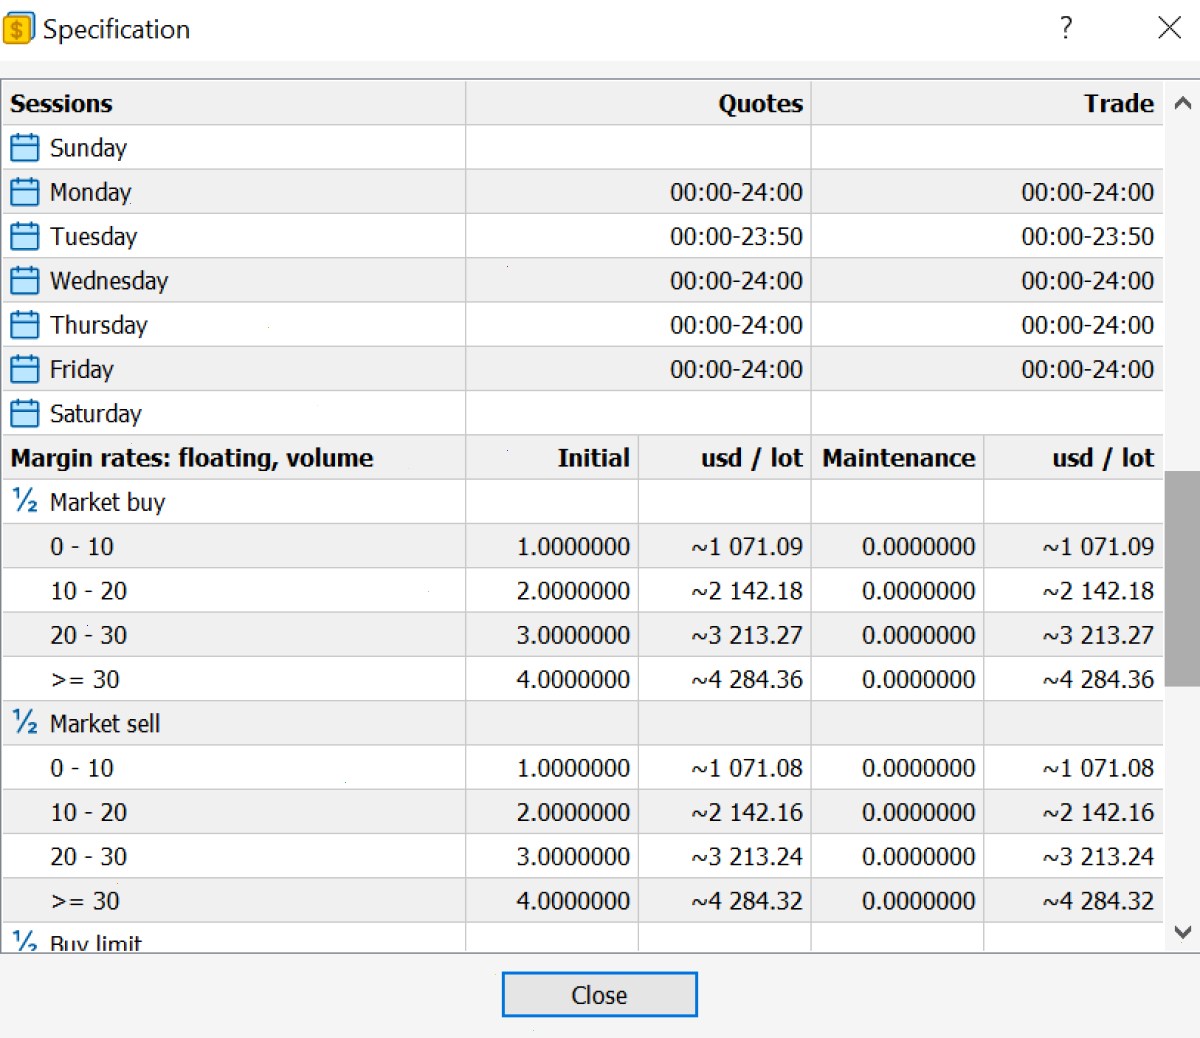1200x1038 pixels.
Task: Select the Market buy row label
Action: 107,502
